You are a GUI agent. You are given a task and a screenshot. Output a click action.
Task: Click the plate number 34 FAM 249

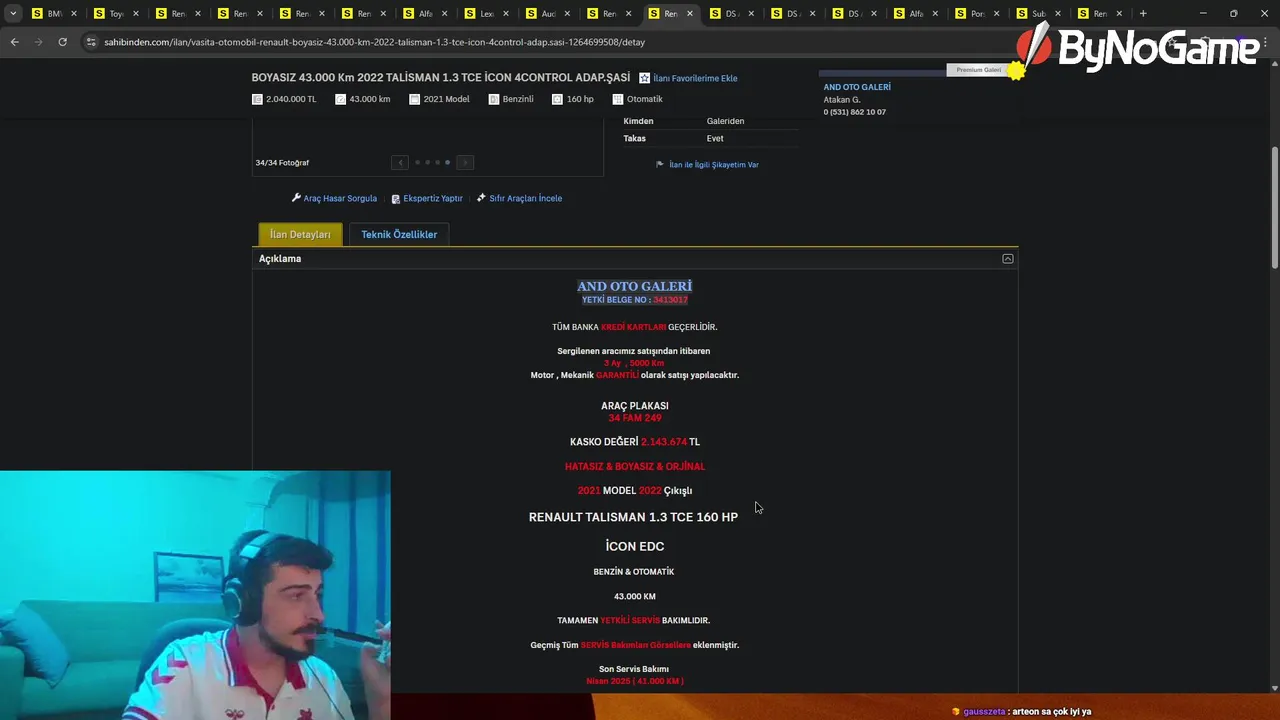tap(635, 418)
